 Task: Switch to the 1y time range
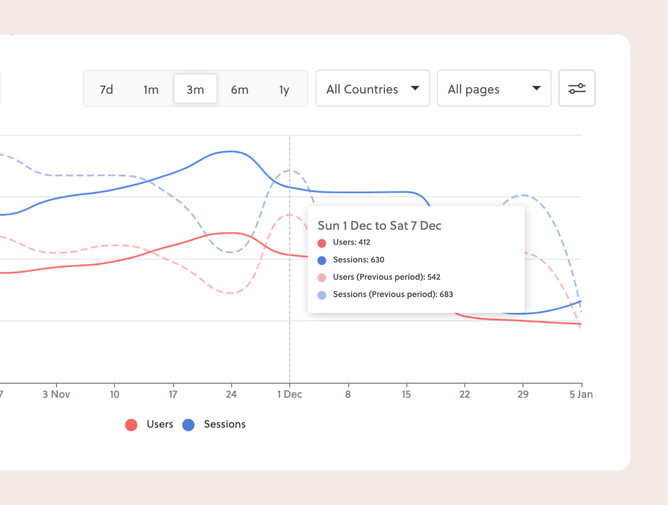coord(284,90)
